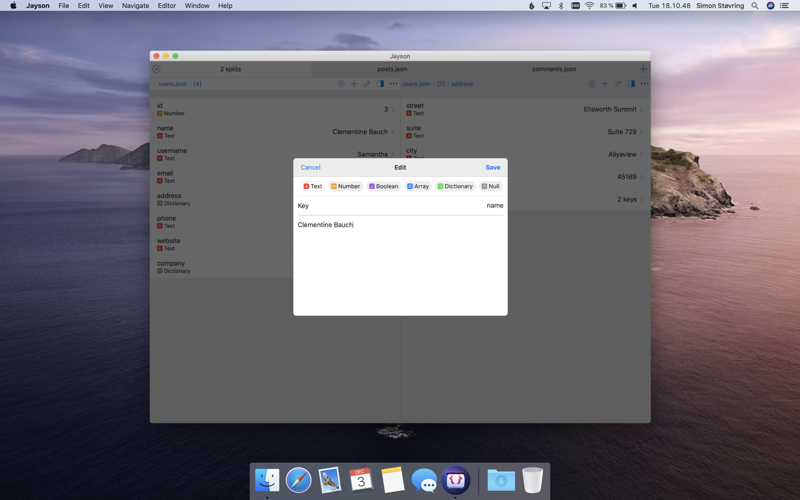This screenshot has height=500, width=800.
Task: Click the Spotlight search icon
Action: pos(755,6)
